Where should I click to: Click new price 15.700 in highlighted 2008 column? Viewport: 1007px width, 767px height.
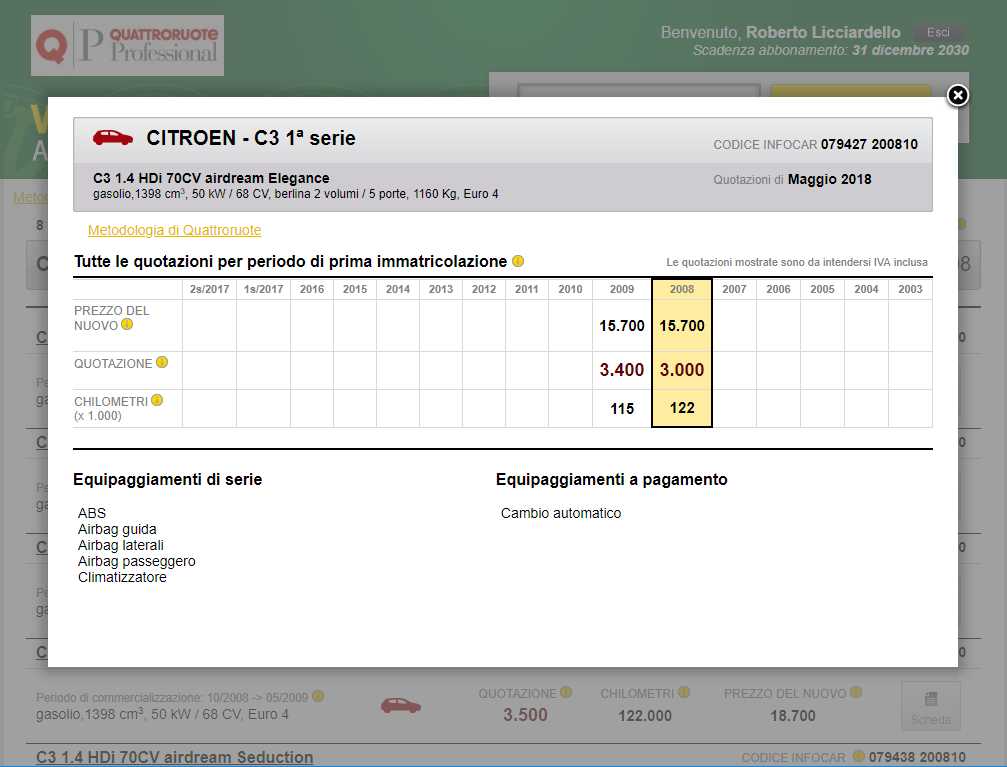click(x=682, y=326)
